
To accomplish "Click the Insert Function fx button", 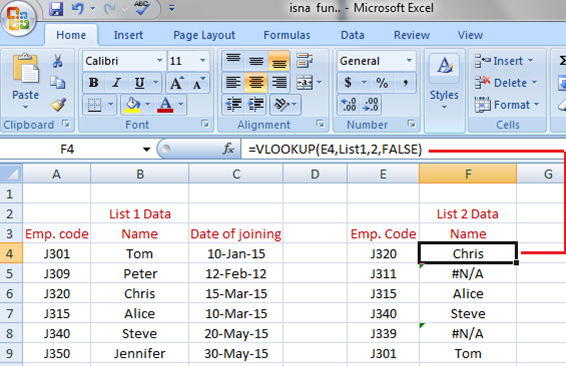I will tap(228, 149).
